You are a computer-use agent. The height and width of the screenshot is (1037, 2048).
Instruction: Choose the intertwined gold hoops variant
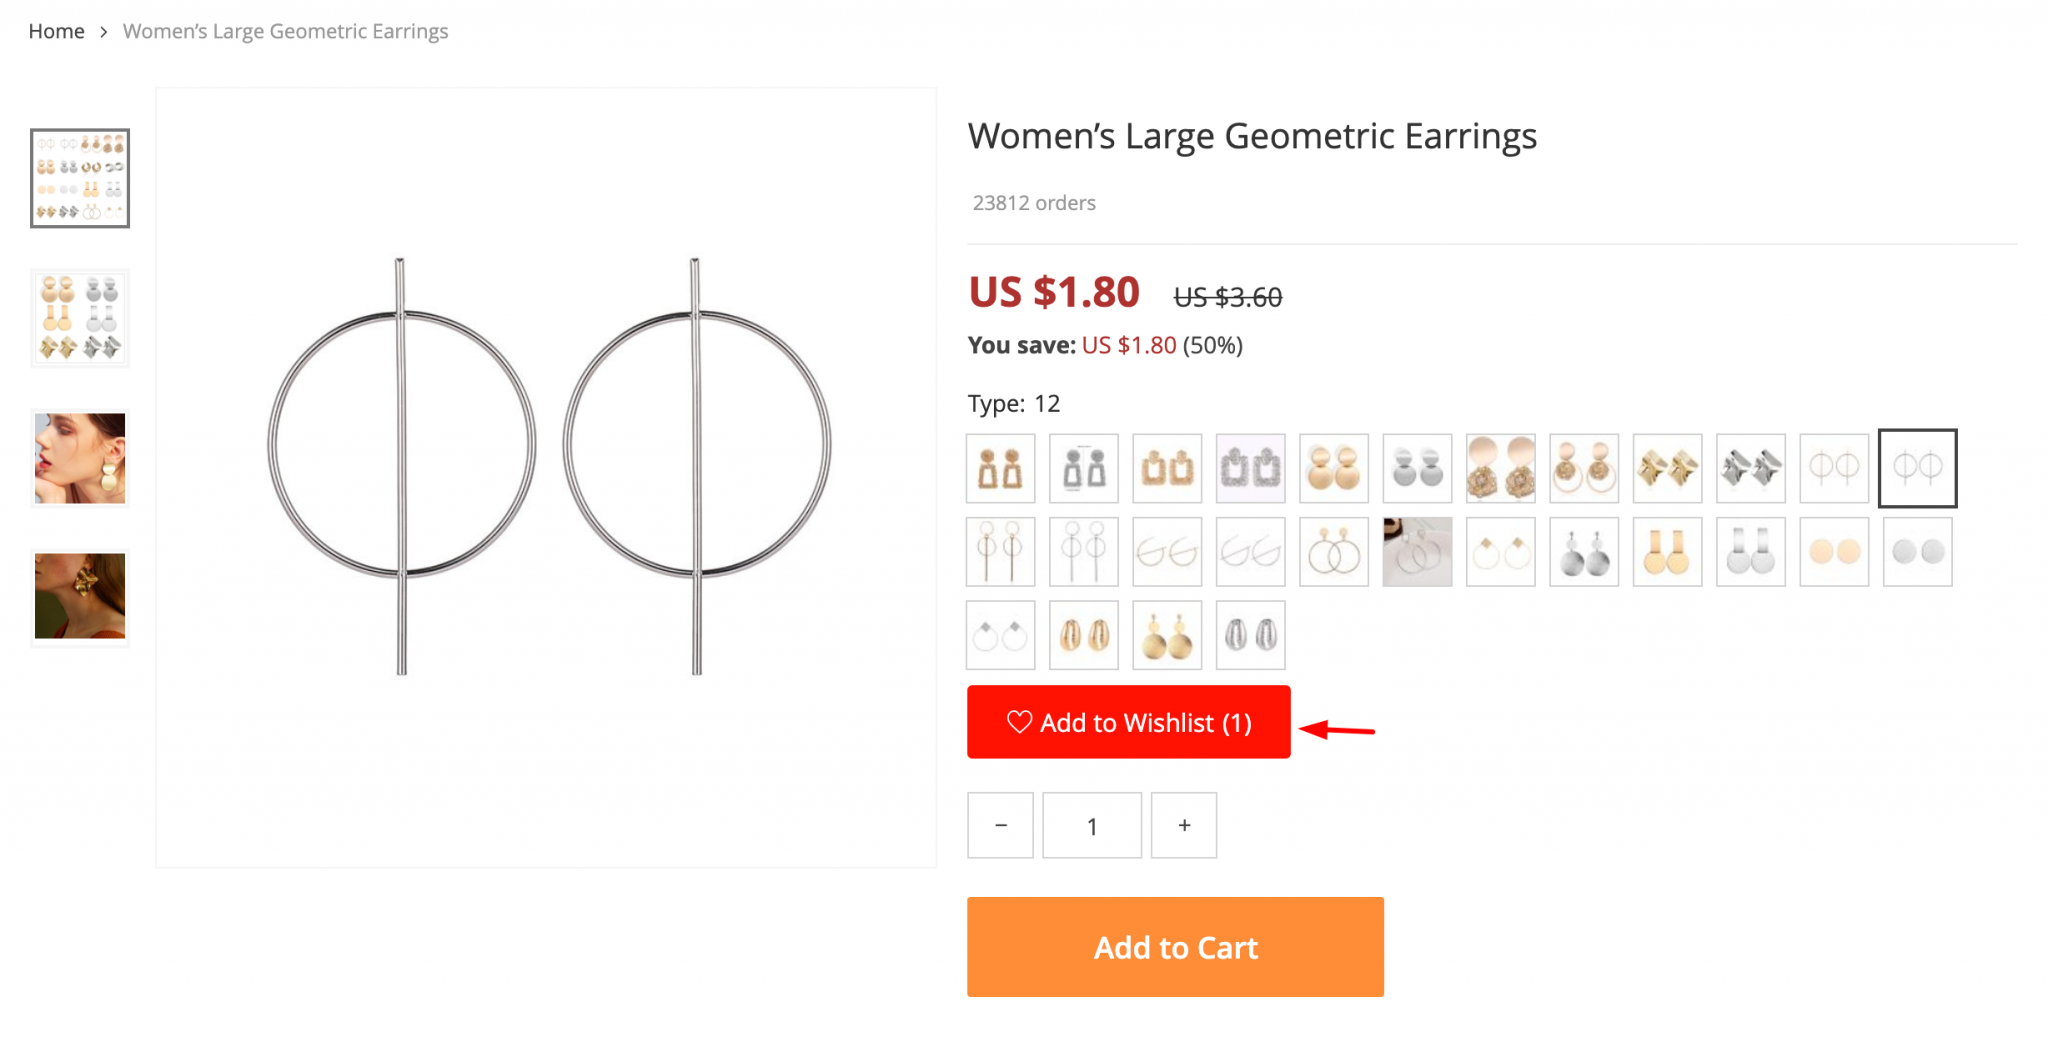(1334, 551)
